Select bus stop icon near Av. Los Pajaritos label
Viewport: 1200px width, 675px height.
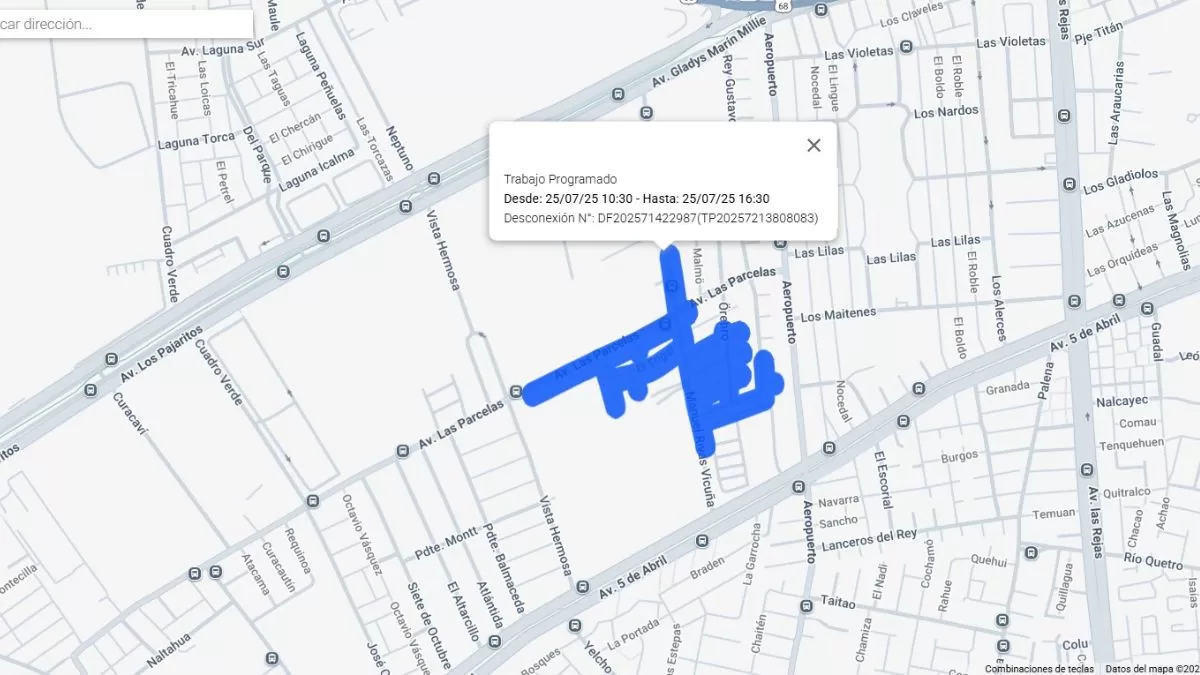(x=107, y=358)
